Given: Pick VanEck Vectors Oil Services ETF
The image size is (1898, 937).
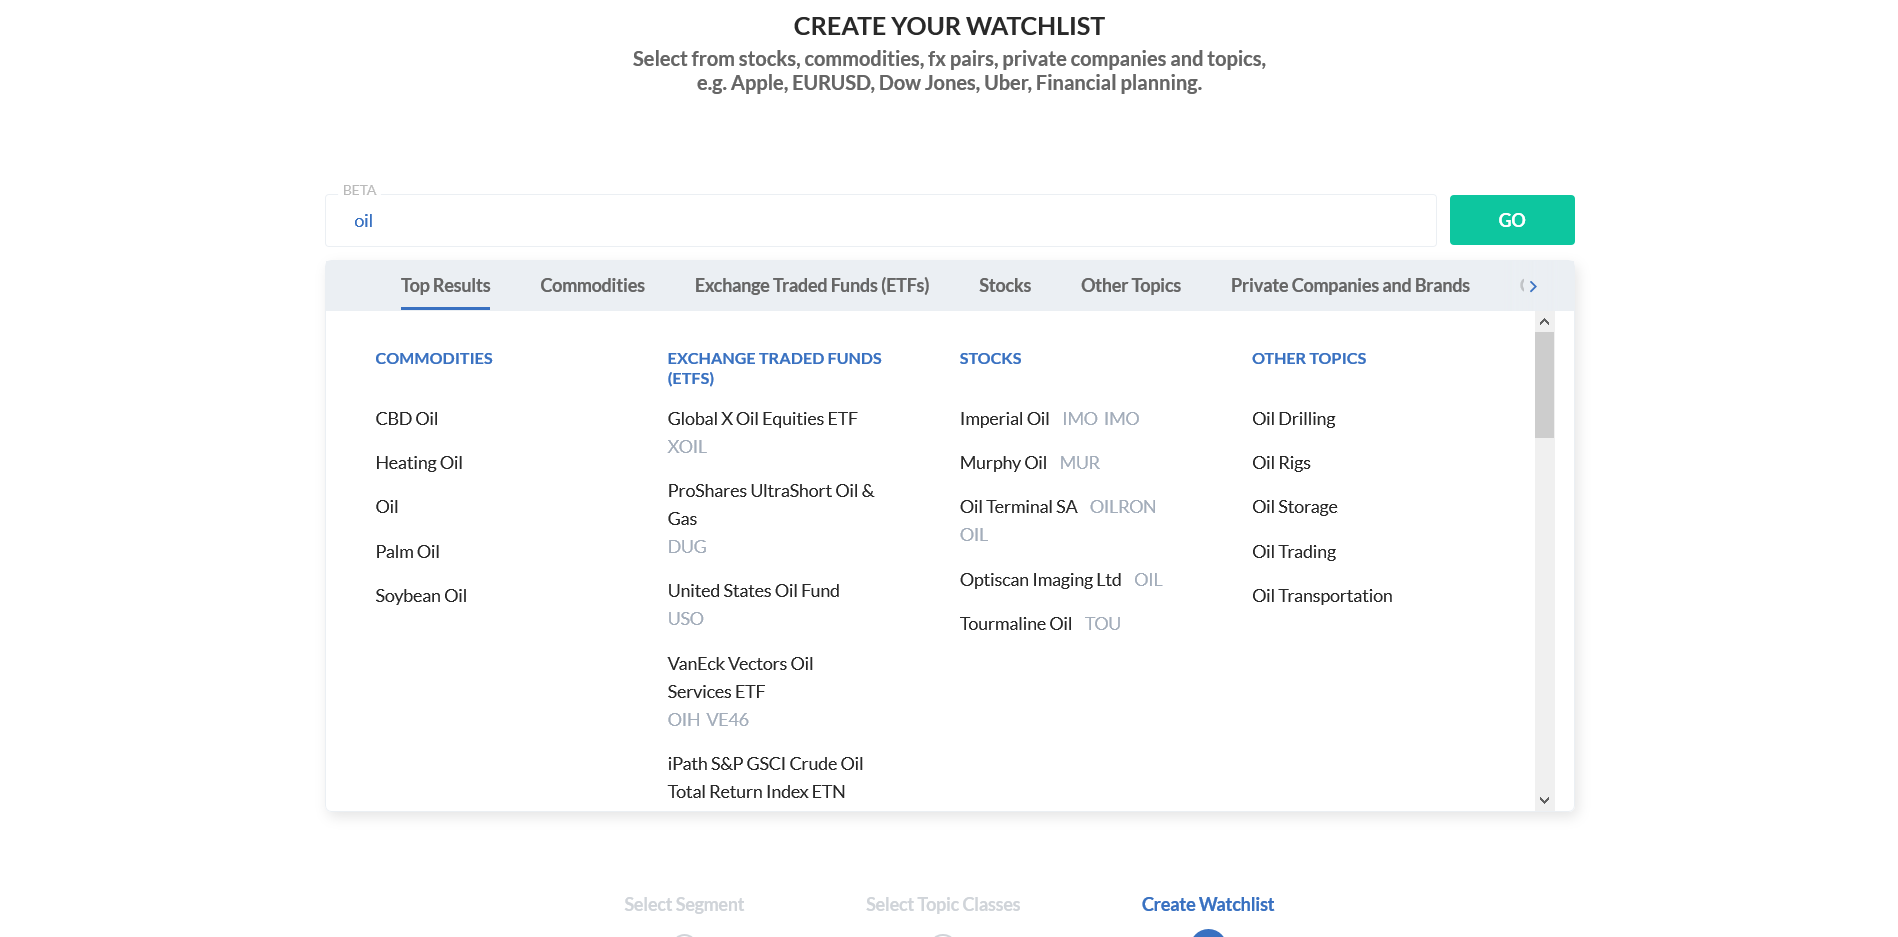Looking at the screenshot, I should click(x=740, y=678).
